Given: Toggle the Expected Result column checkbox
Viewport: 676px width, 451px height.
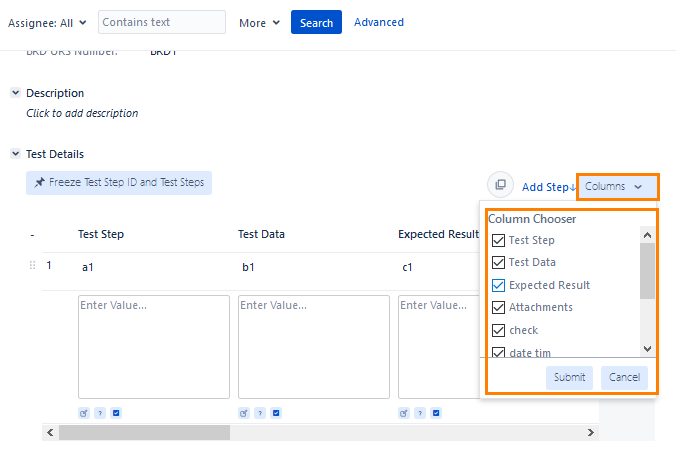Looking at the screenshot, I should 498,285.
